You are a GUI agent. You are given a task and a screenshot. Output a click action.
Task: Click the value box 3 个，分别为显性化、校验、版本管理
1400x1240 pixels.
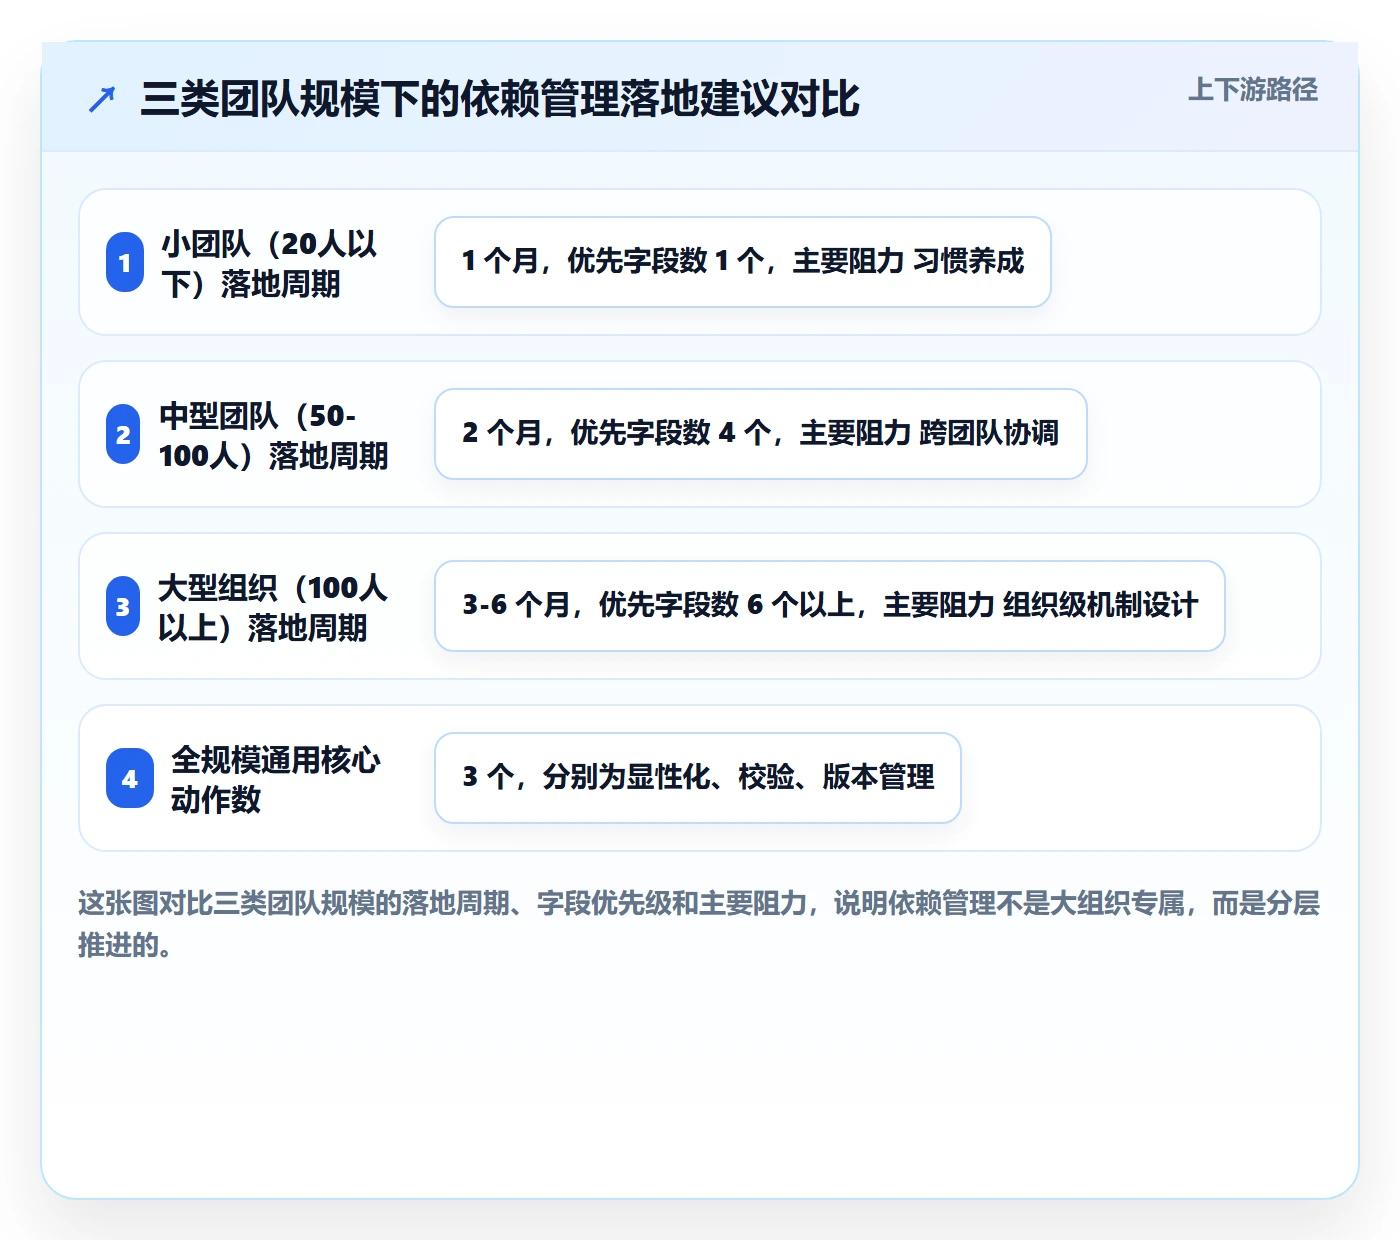(698, 778)
